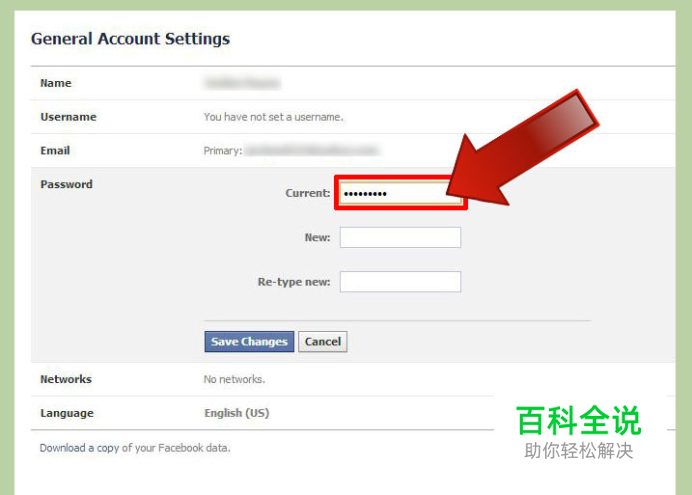Image resolution: width=692 pixels, height=495 pixels.
Task: Click the General Account Settings heading
Action: [x=130, y=39]
